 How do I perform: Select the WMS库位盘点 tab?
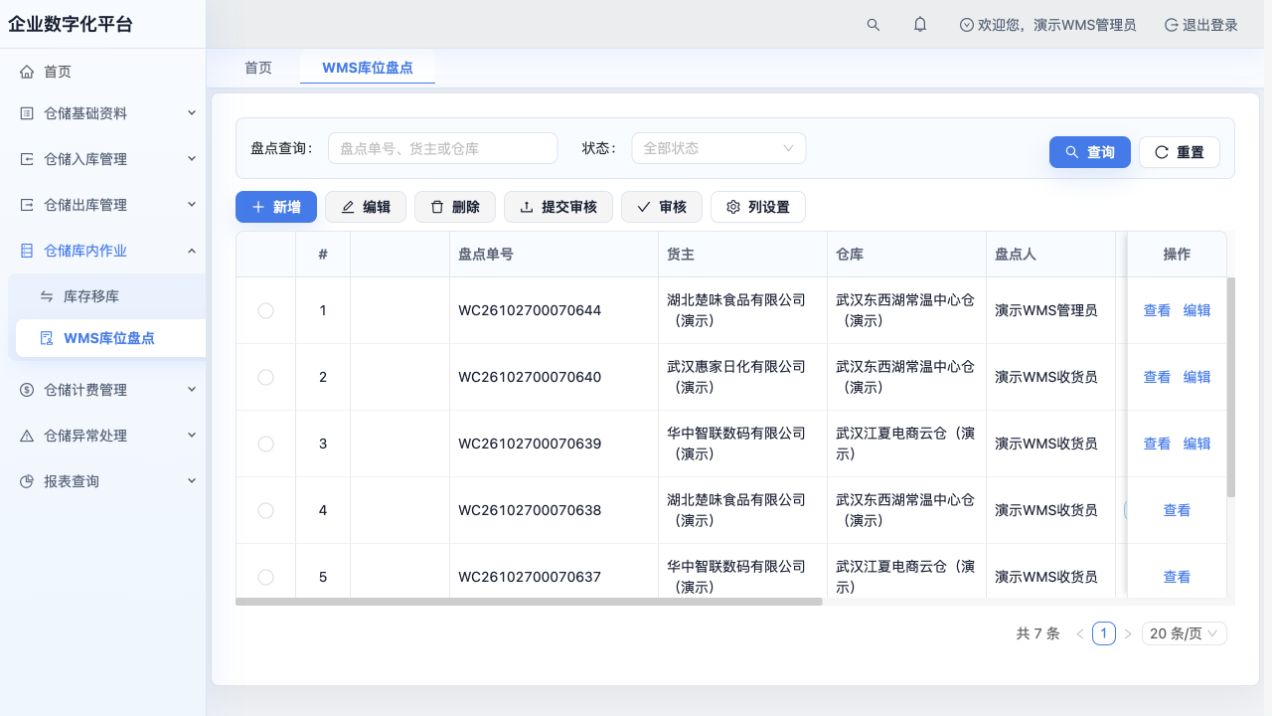[367, 68]
